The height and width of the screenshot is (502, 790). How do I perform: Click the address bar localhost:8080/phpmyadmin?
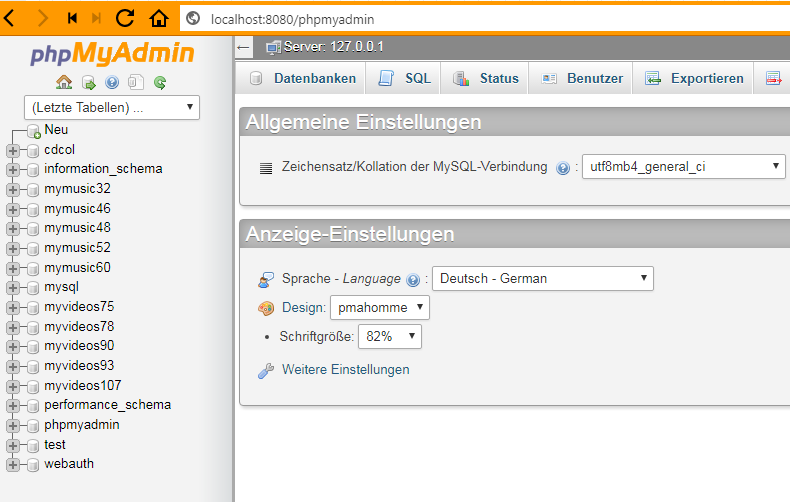pyautogui.click(x=485, y=19)
